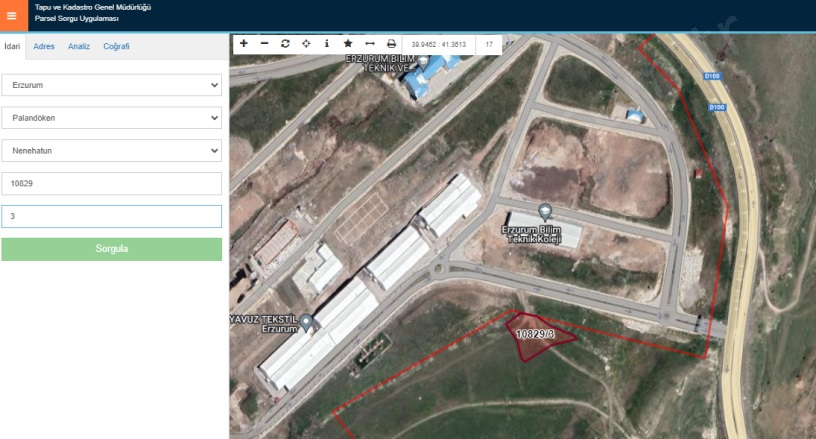Zoom out with the minus icon
Screen dimensions: 816x439
point(264,44)
